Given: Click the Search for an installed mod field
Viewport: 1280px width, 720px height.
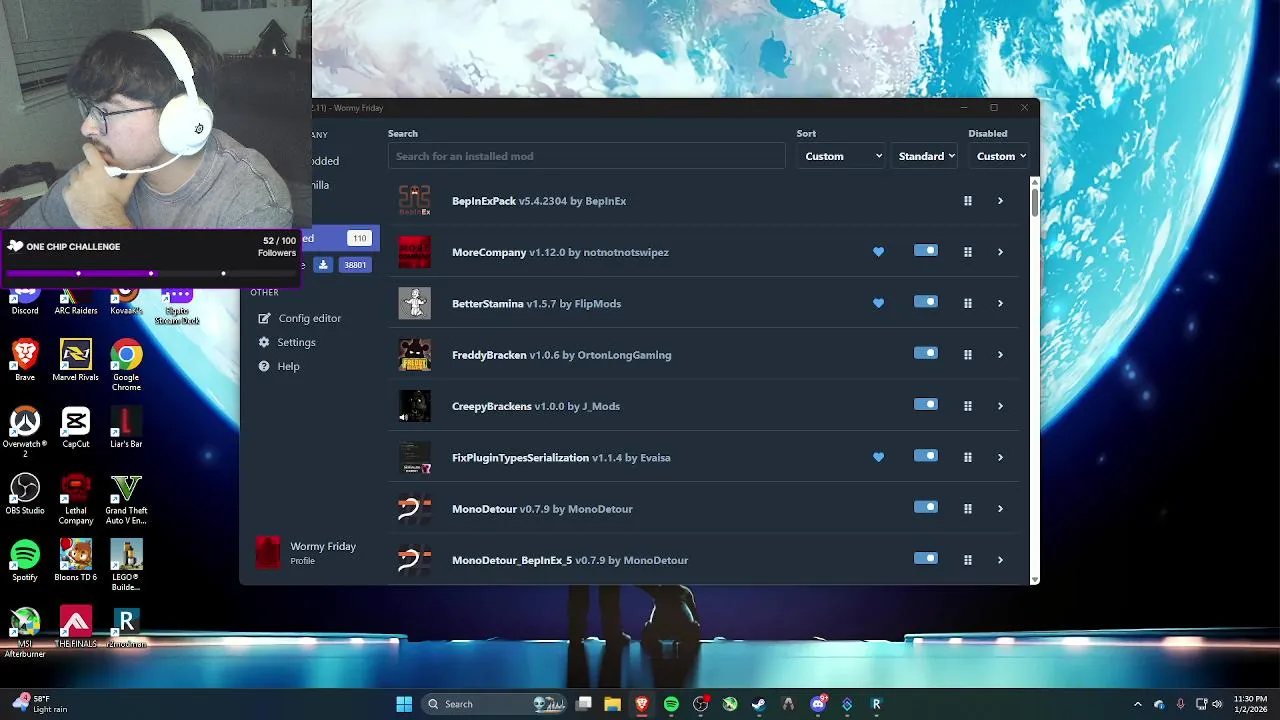Looking at the screenshot, I should click(x=587, y=156).
